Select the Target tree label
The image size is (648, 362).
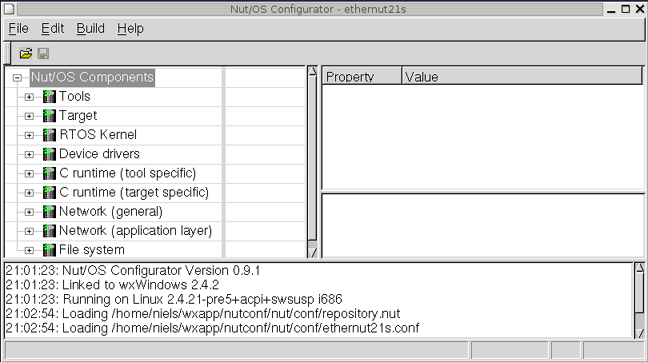coord(78,116)
